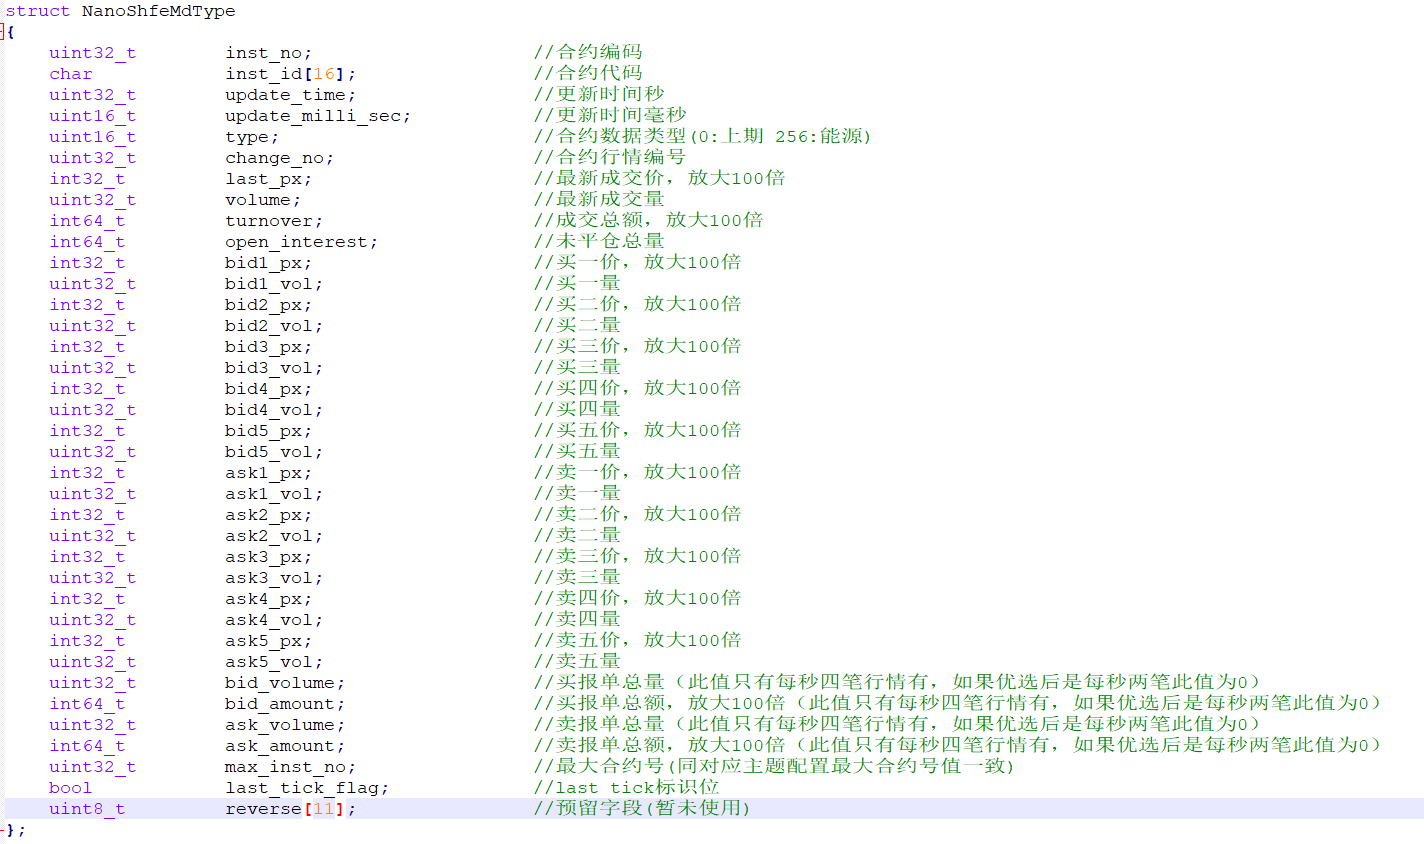The width and height of the screenshot is (1424, 844).
Task: Click the bool type keyword
Action: (71, 788)
